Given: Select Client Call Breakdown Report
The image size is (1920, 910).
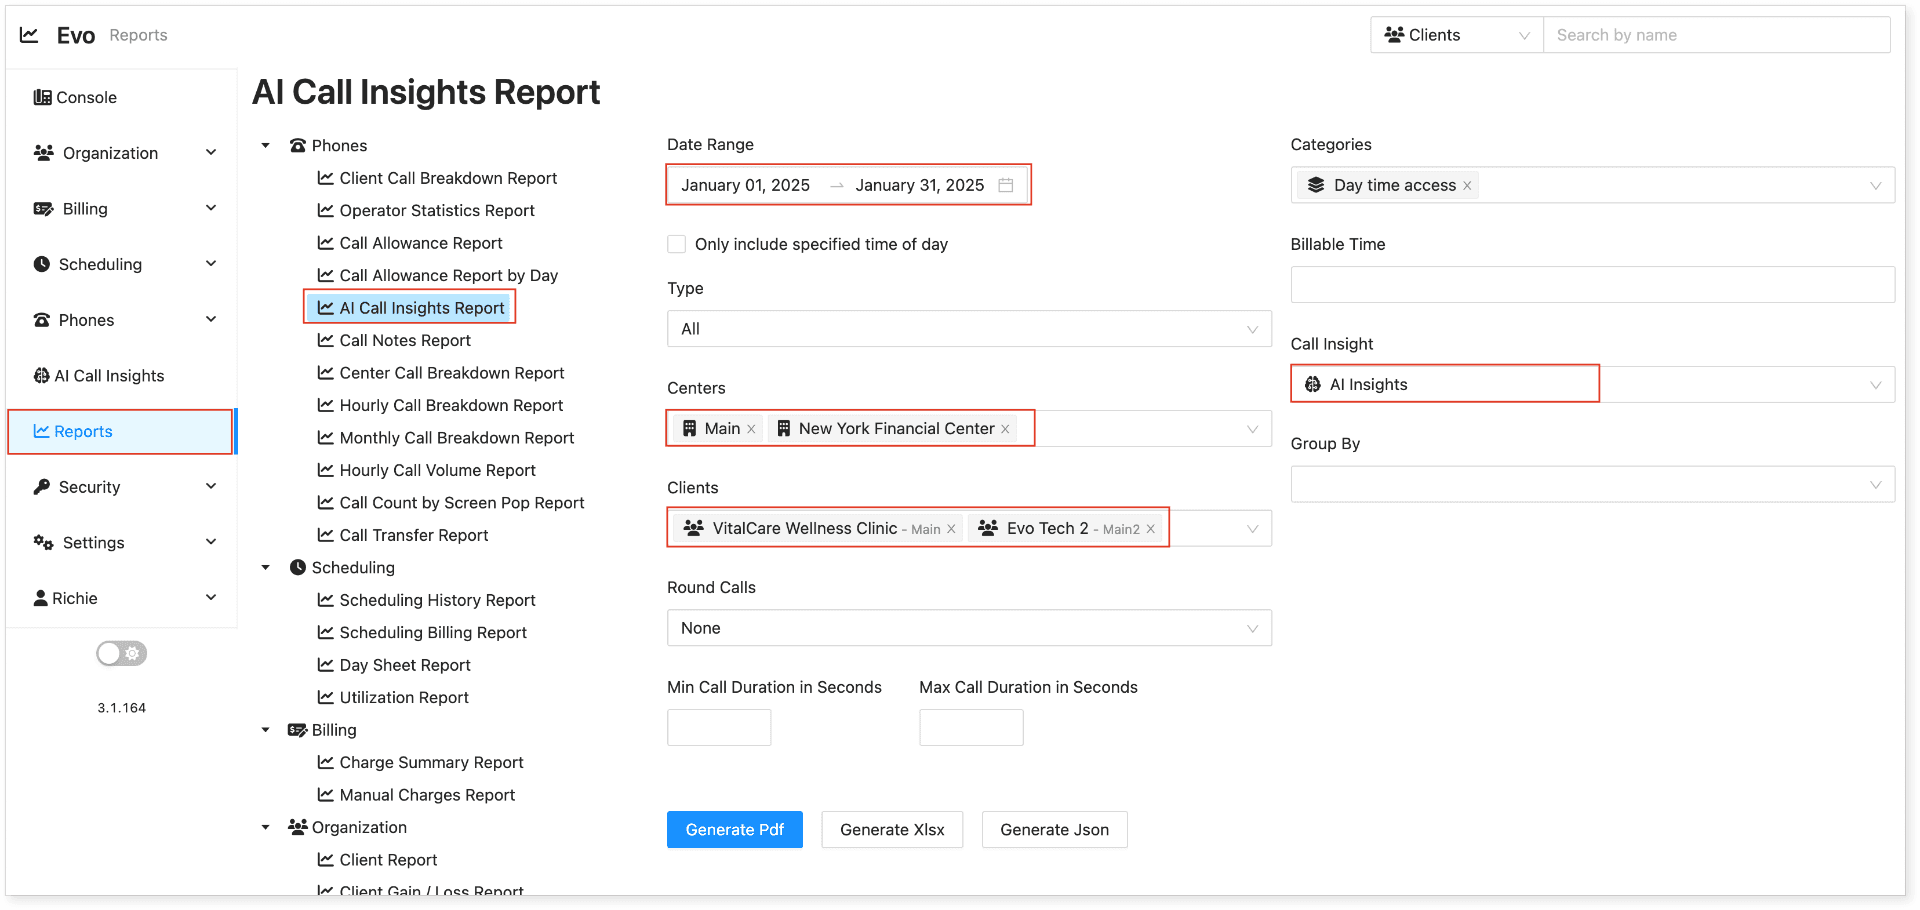Looking at the screenshot, I should pos(448,178).
